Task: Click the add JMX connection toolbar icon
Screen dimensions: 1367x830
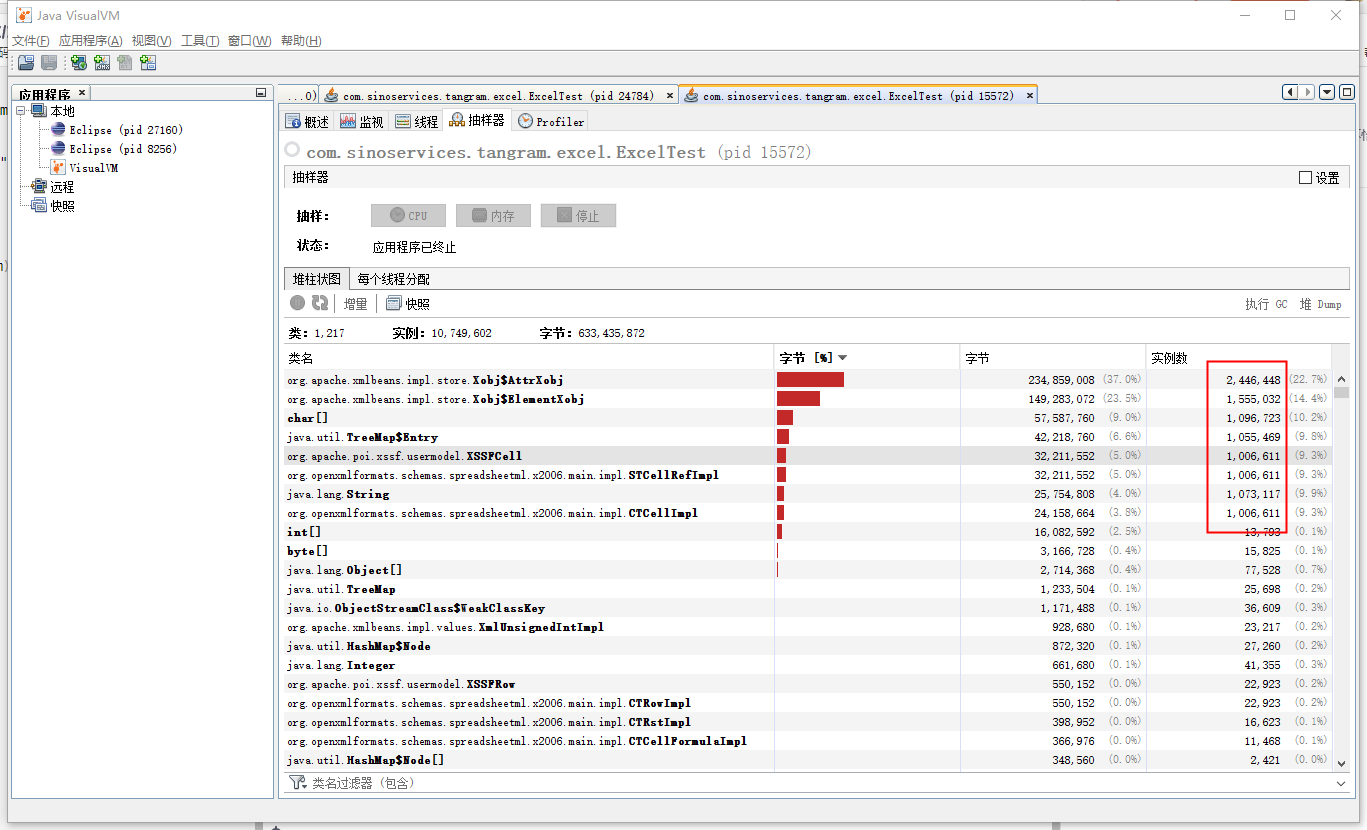Action: [x=102, y=62]
